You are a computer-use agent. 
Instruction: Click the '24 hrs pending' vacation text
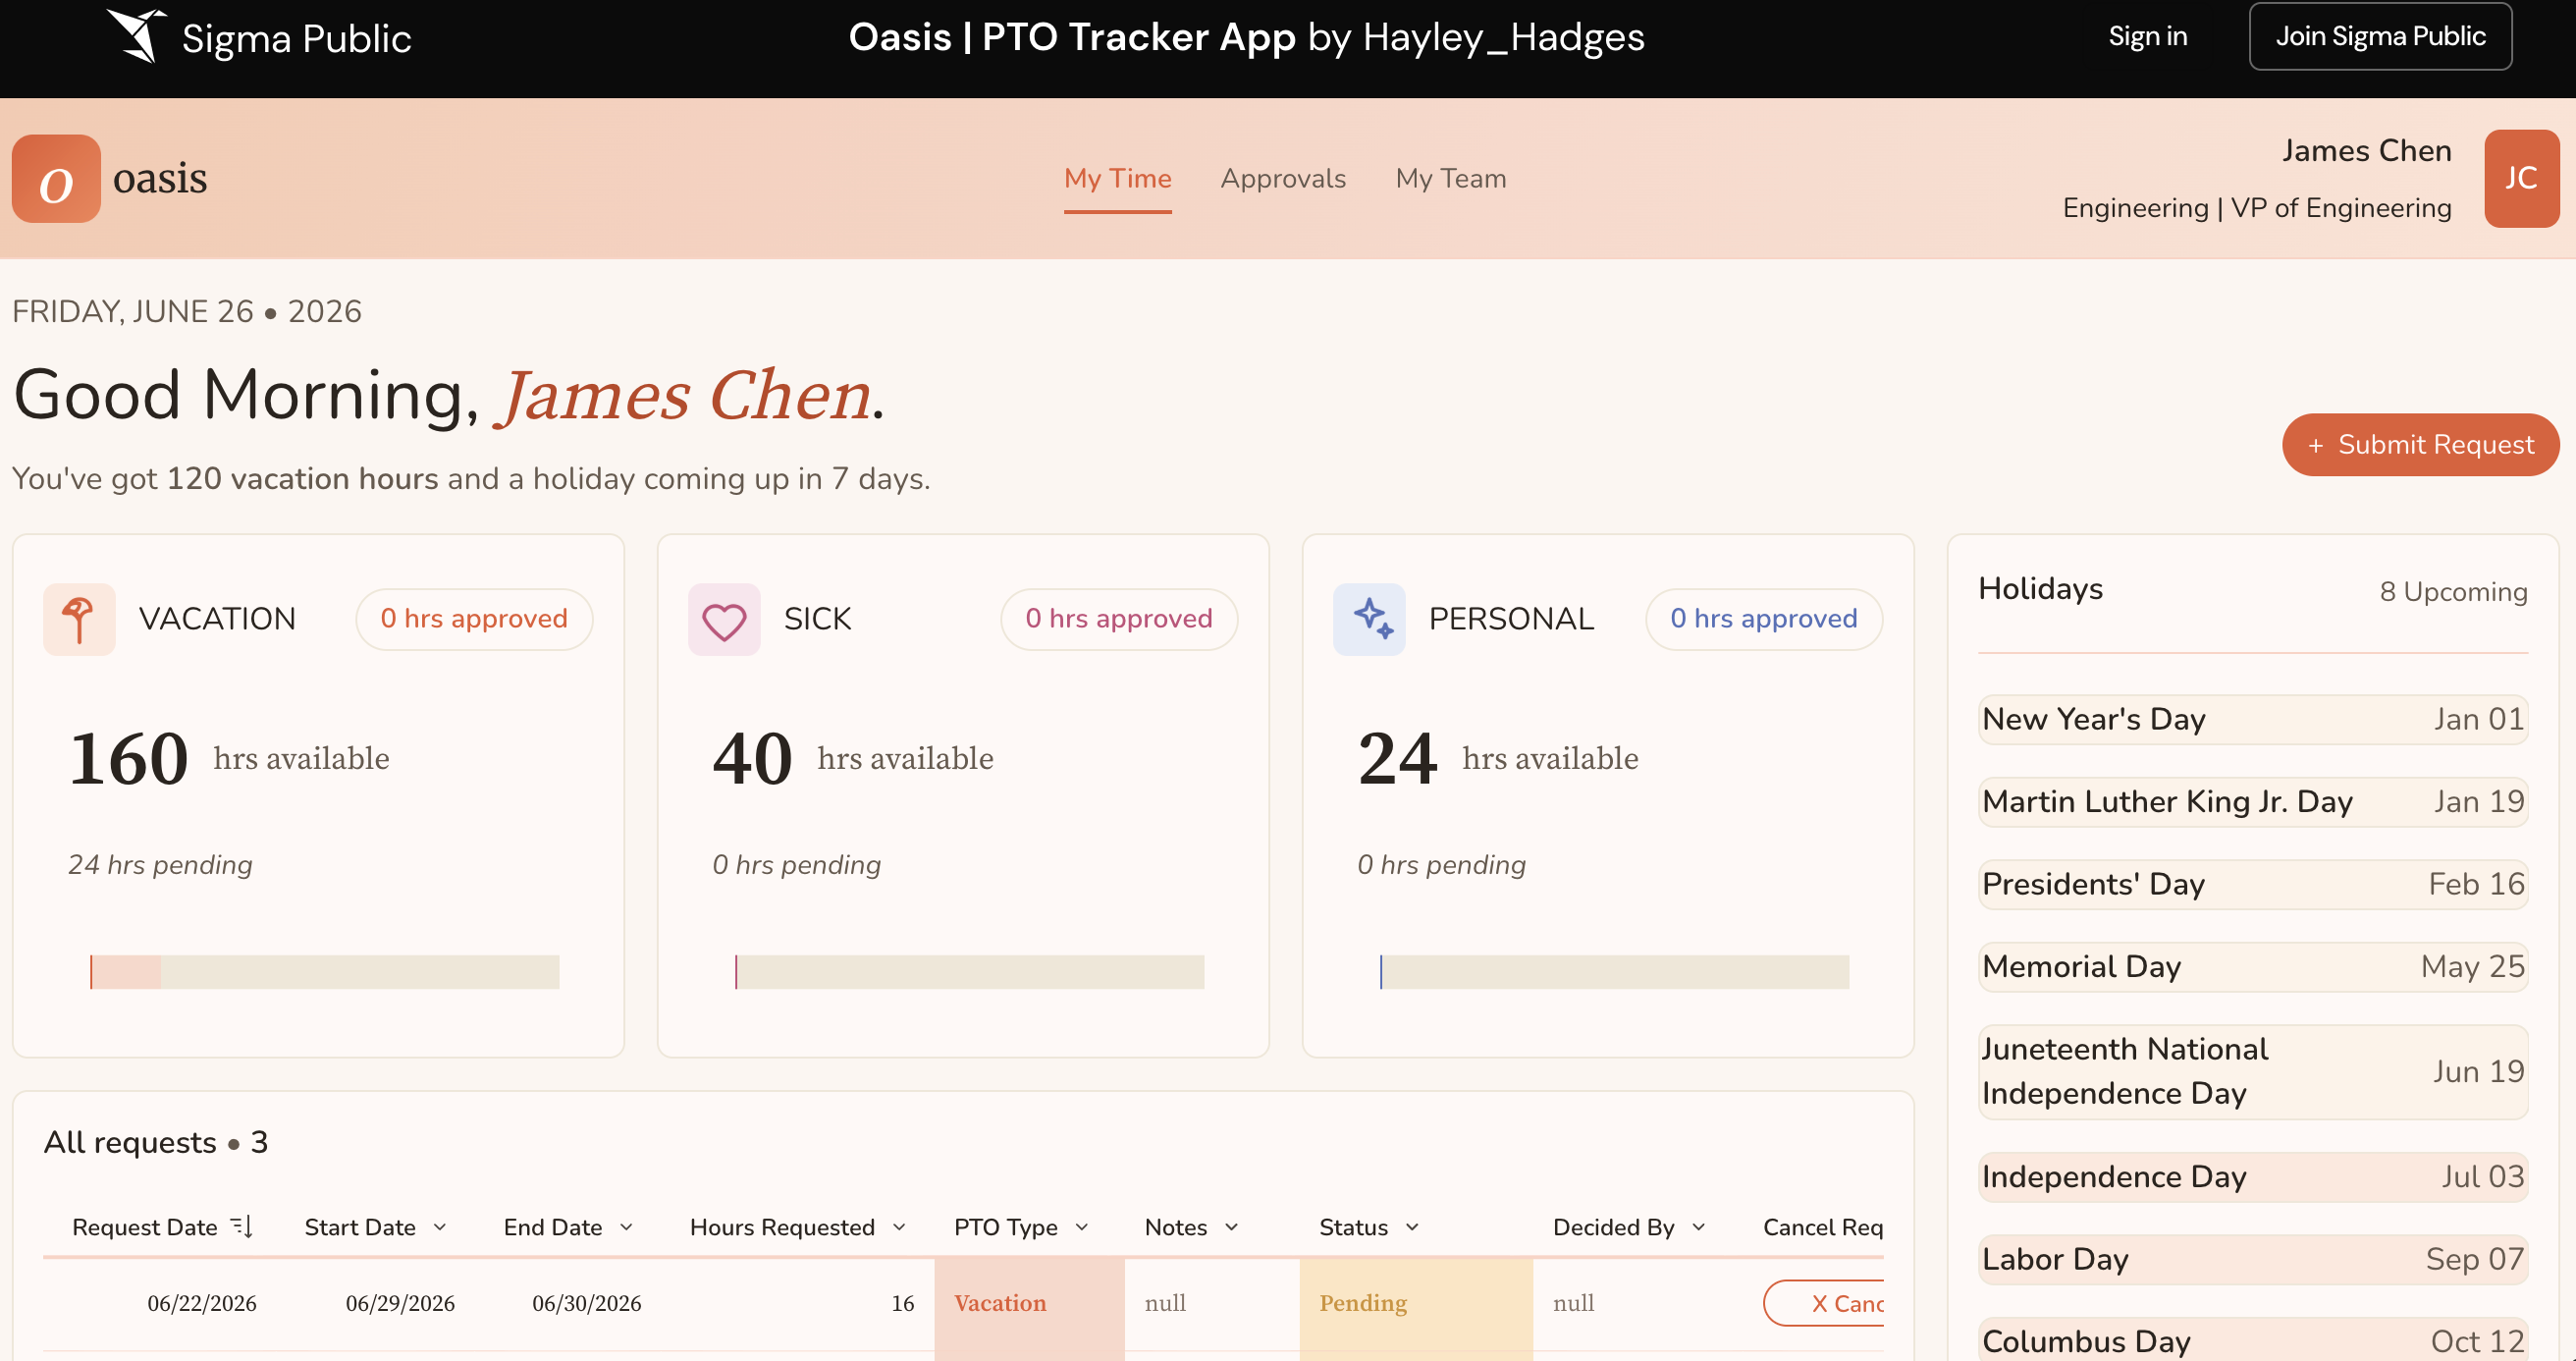pos(160,865)
